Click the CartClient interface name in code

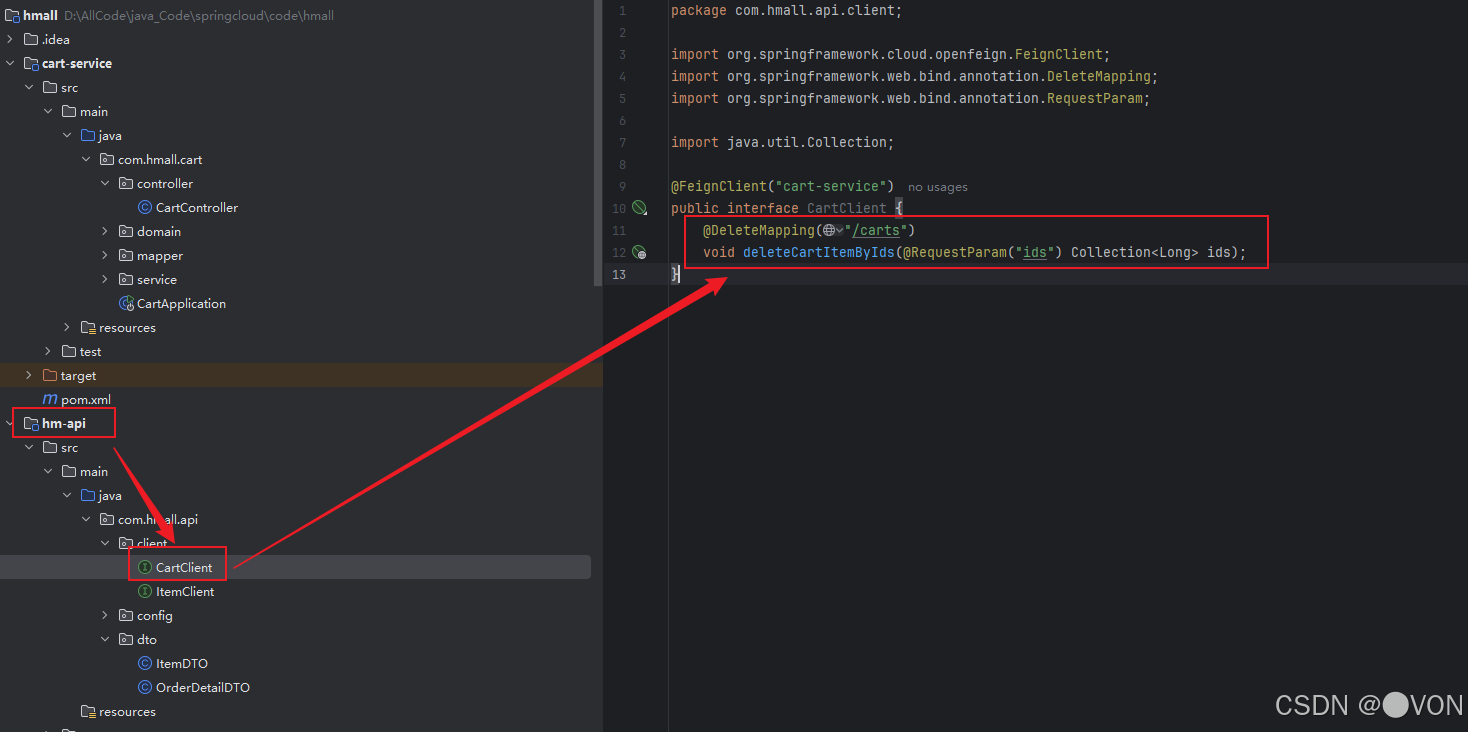click(x=847, y=208)
